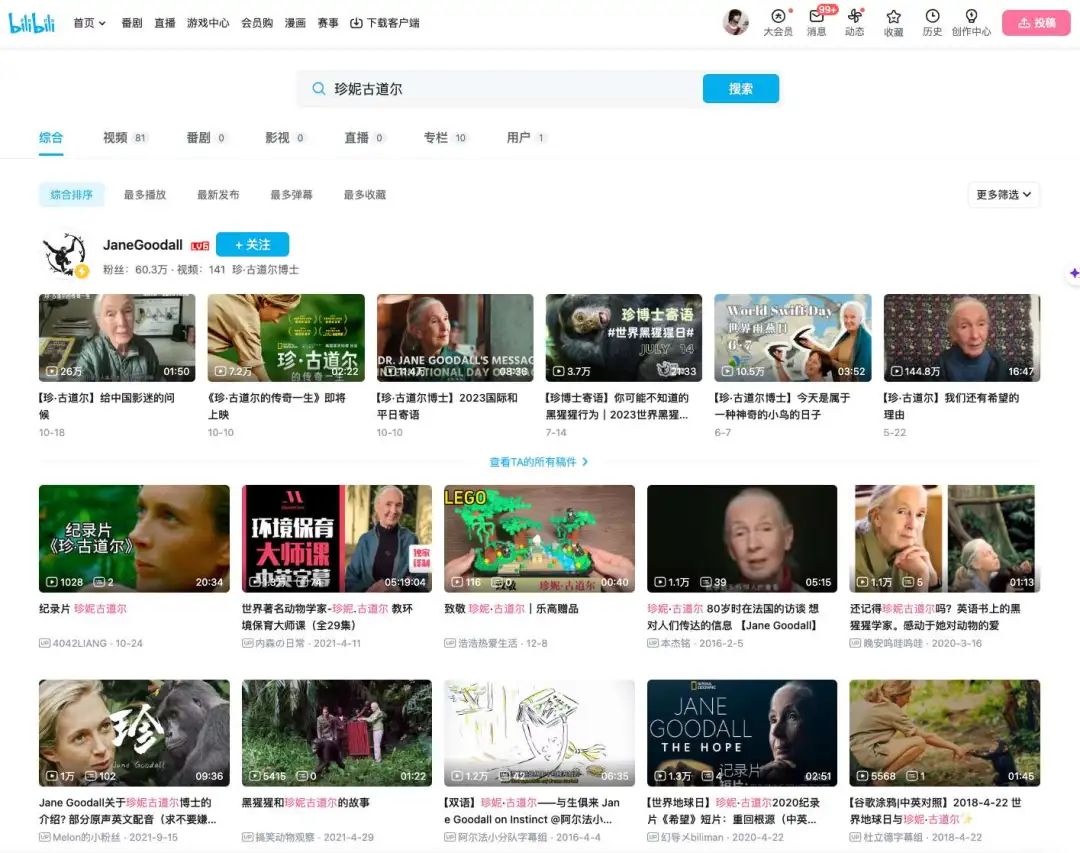Open the 创作中心 lightbulb icon

971,22
